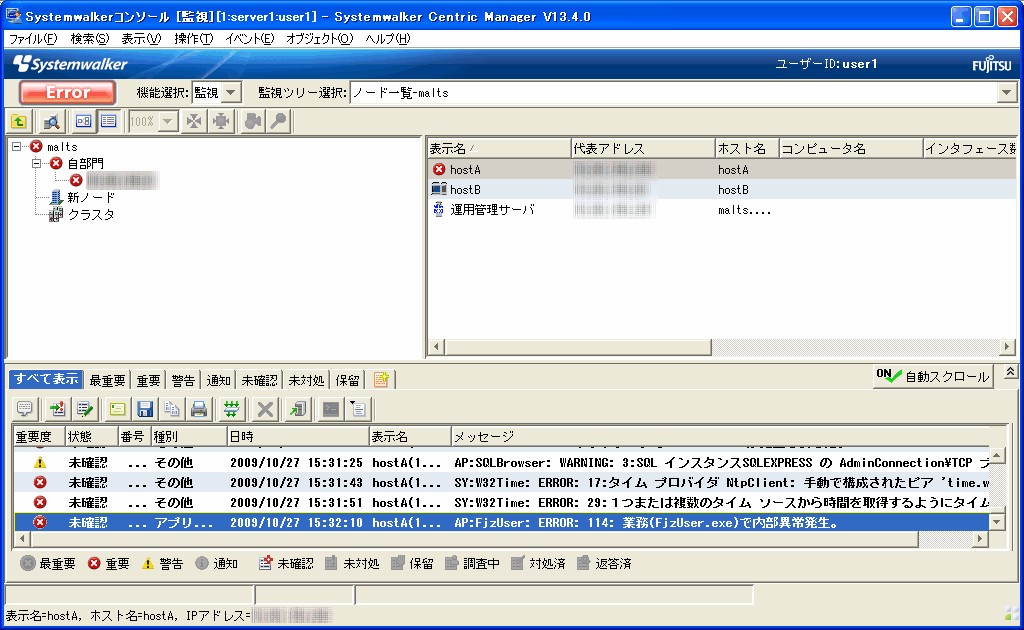
Task: Click the warning triangle of SQLBrowser event
Action: click(x=40, y=463)
